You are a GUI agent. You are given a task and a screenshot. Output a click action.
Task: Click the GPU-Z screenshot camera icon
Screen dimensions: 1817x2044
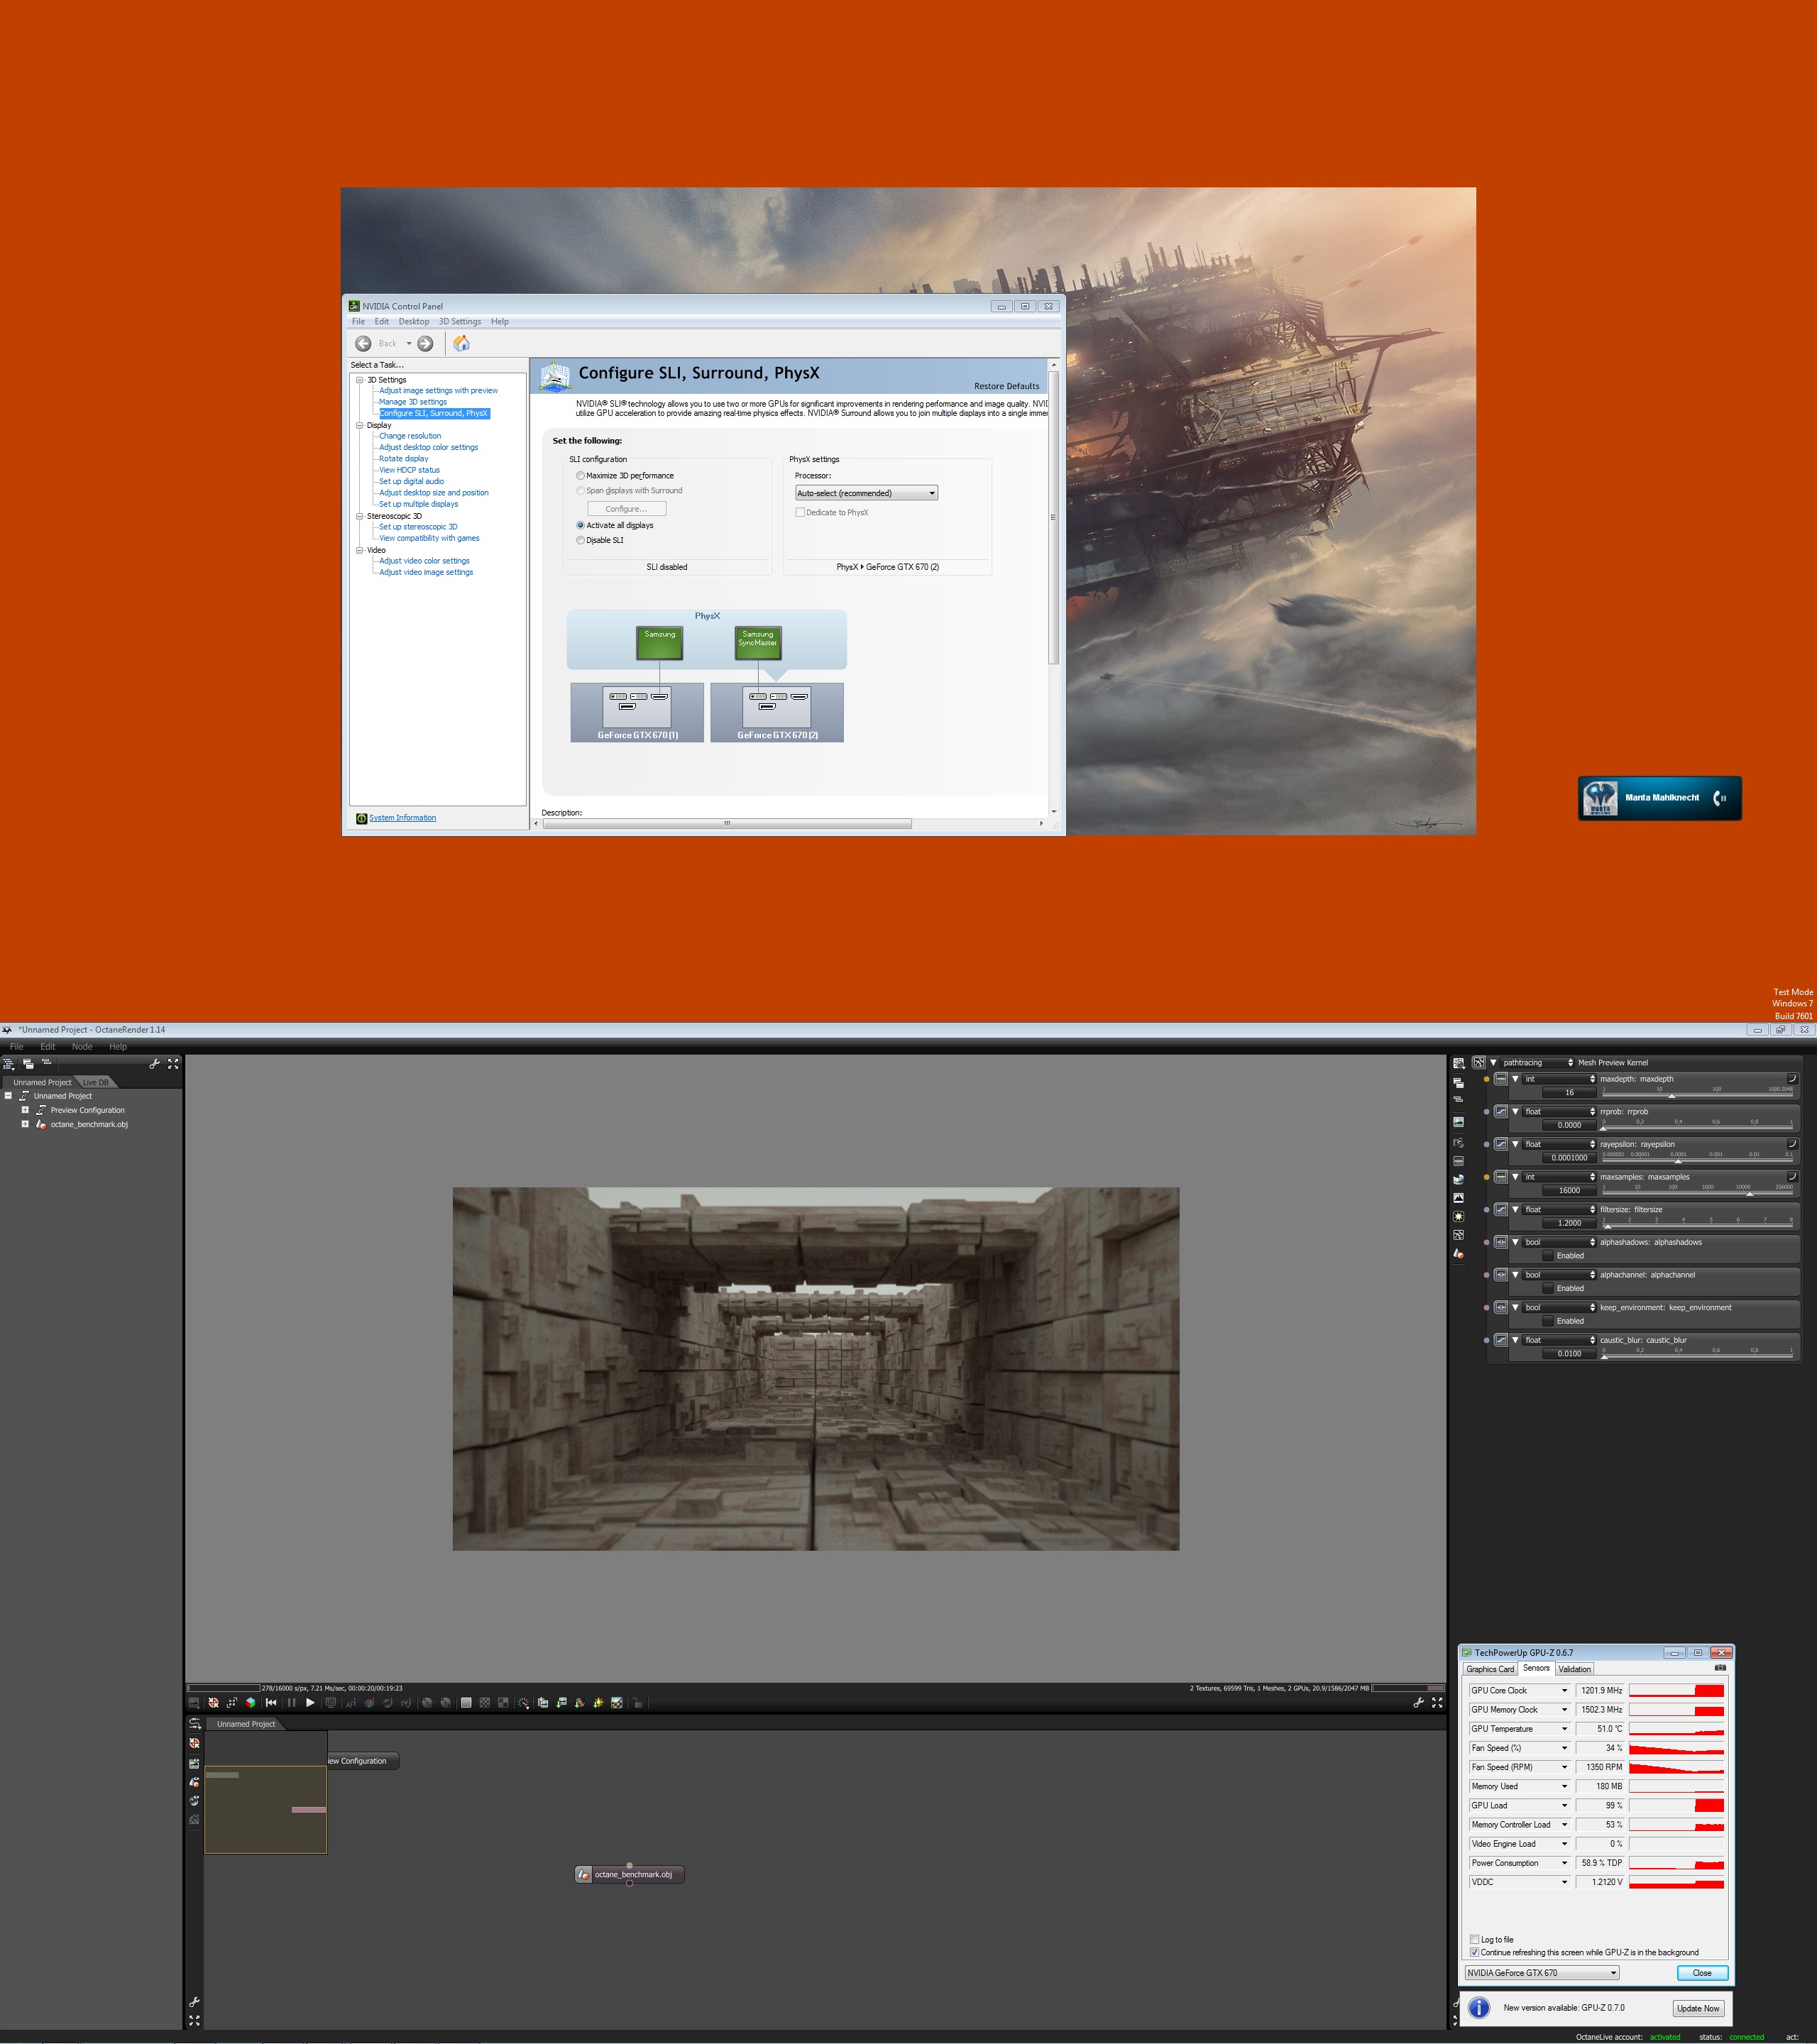point(1720,1668)
